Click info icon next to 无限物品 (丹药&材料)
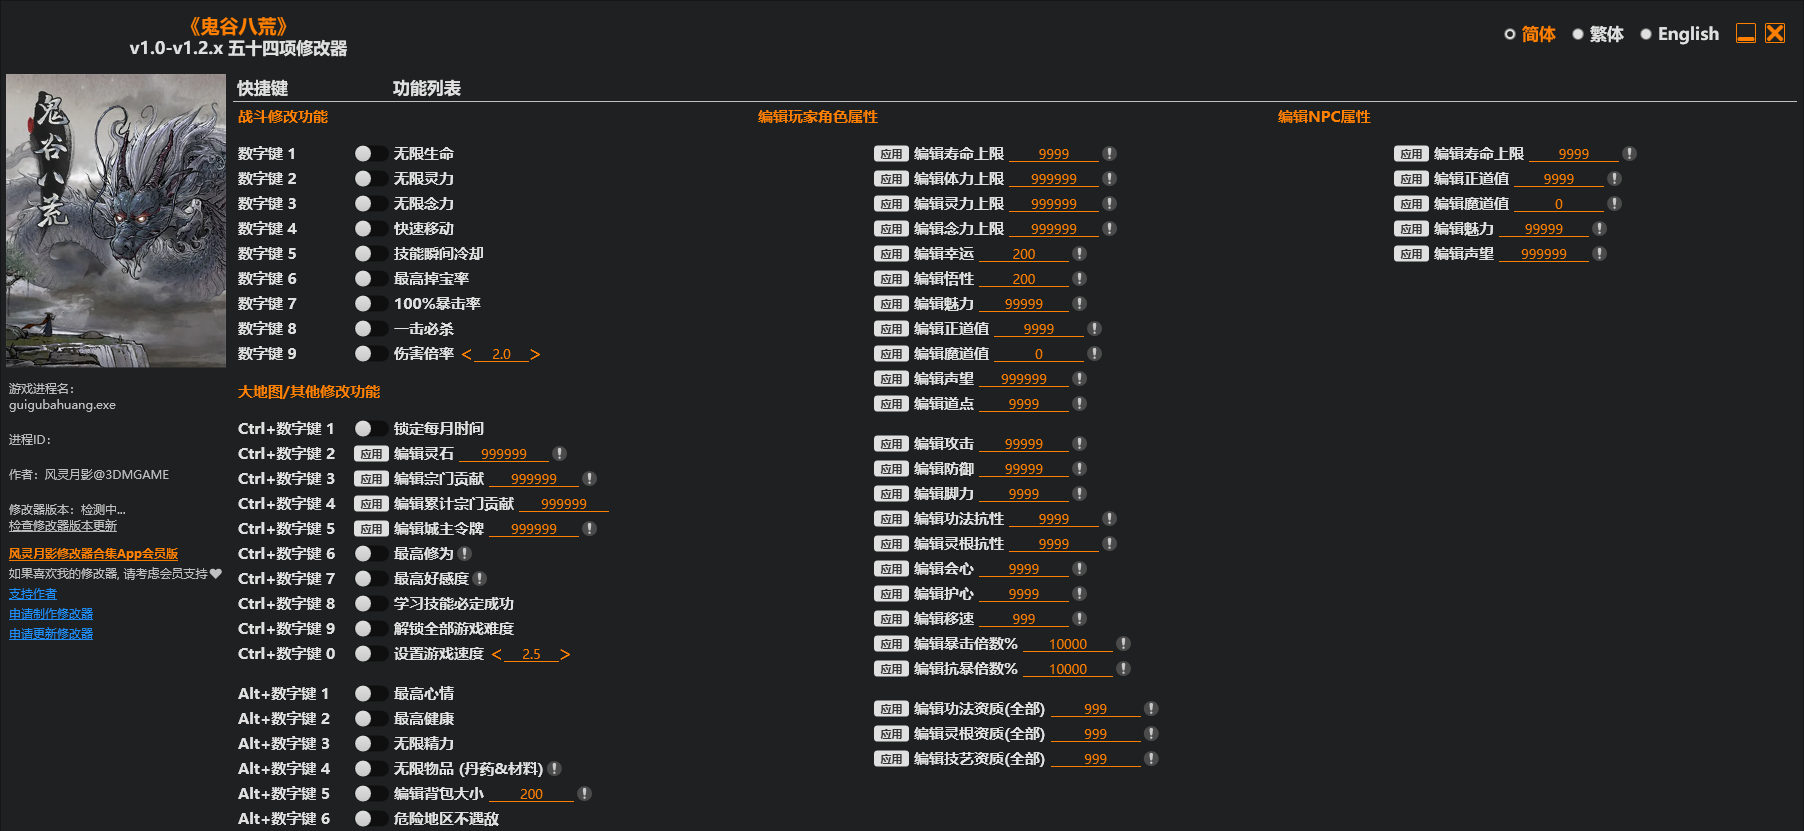 pos(555,769)
